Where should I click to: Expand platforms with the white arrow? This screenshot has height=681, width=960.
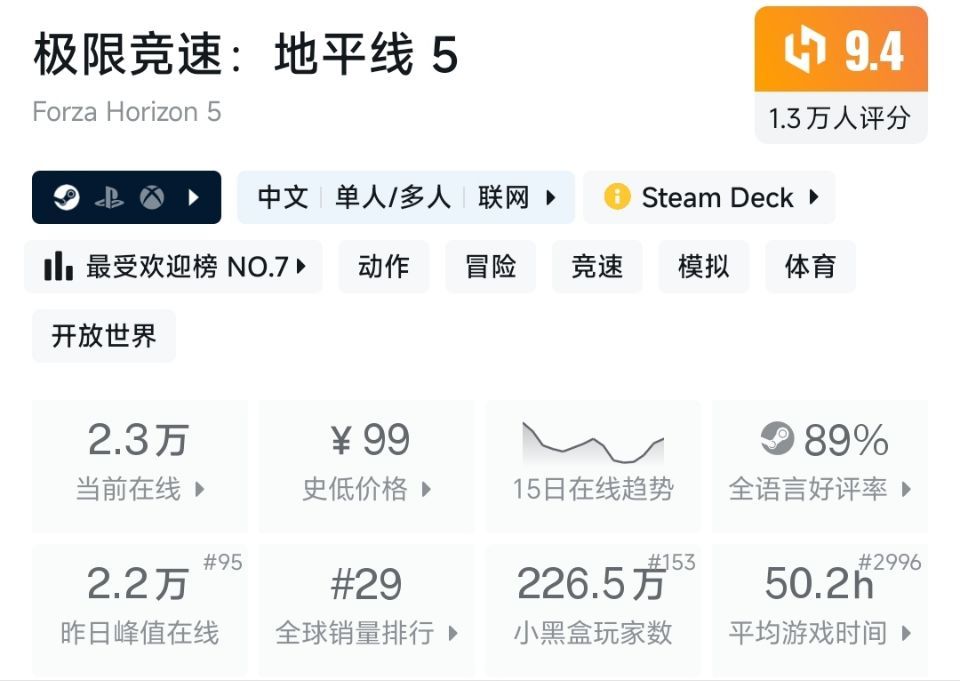pos(194,198)
